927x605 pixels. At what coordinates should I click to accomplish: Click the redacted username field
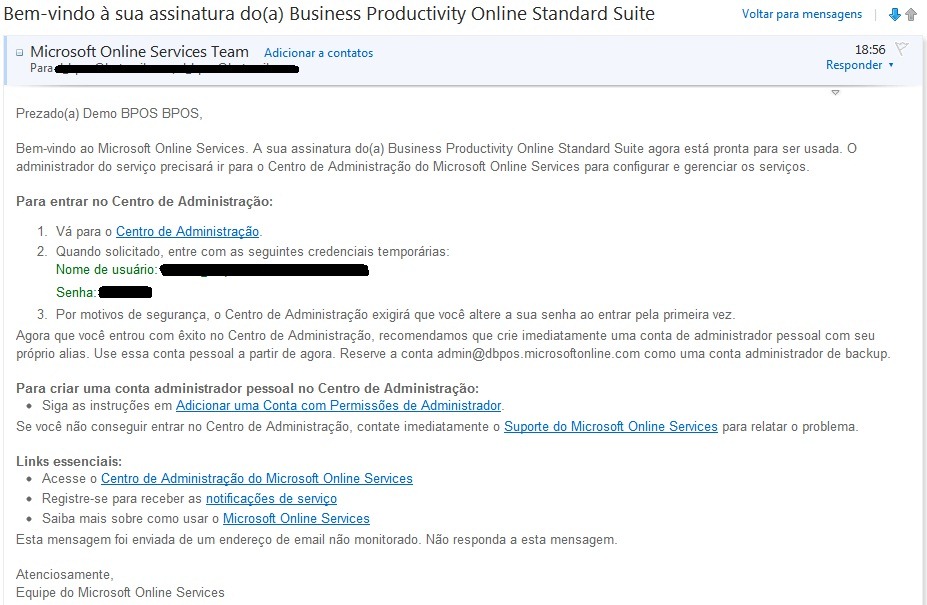coord(264,270)
